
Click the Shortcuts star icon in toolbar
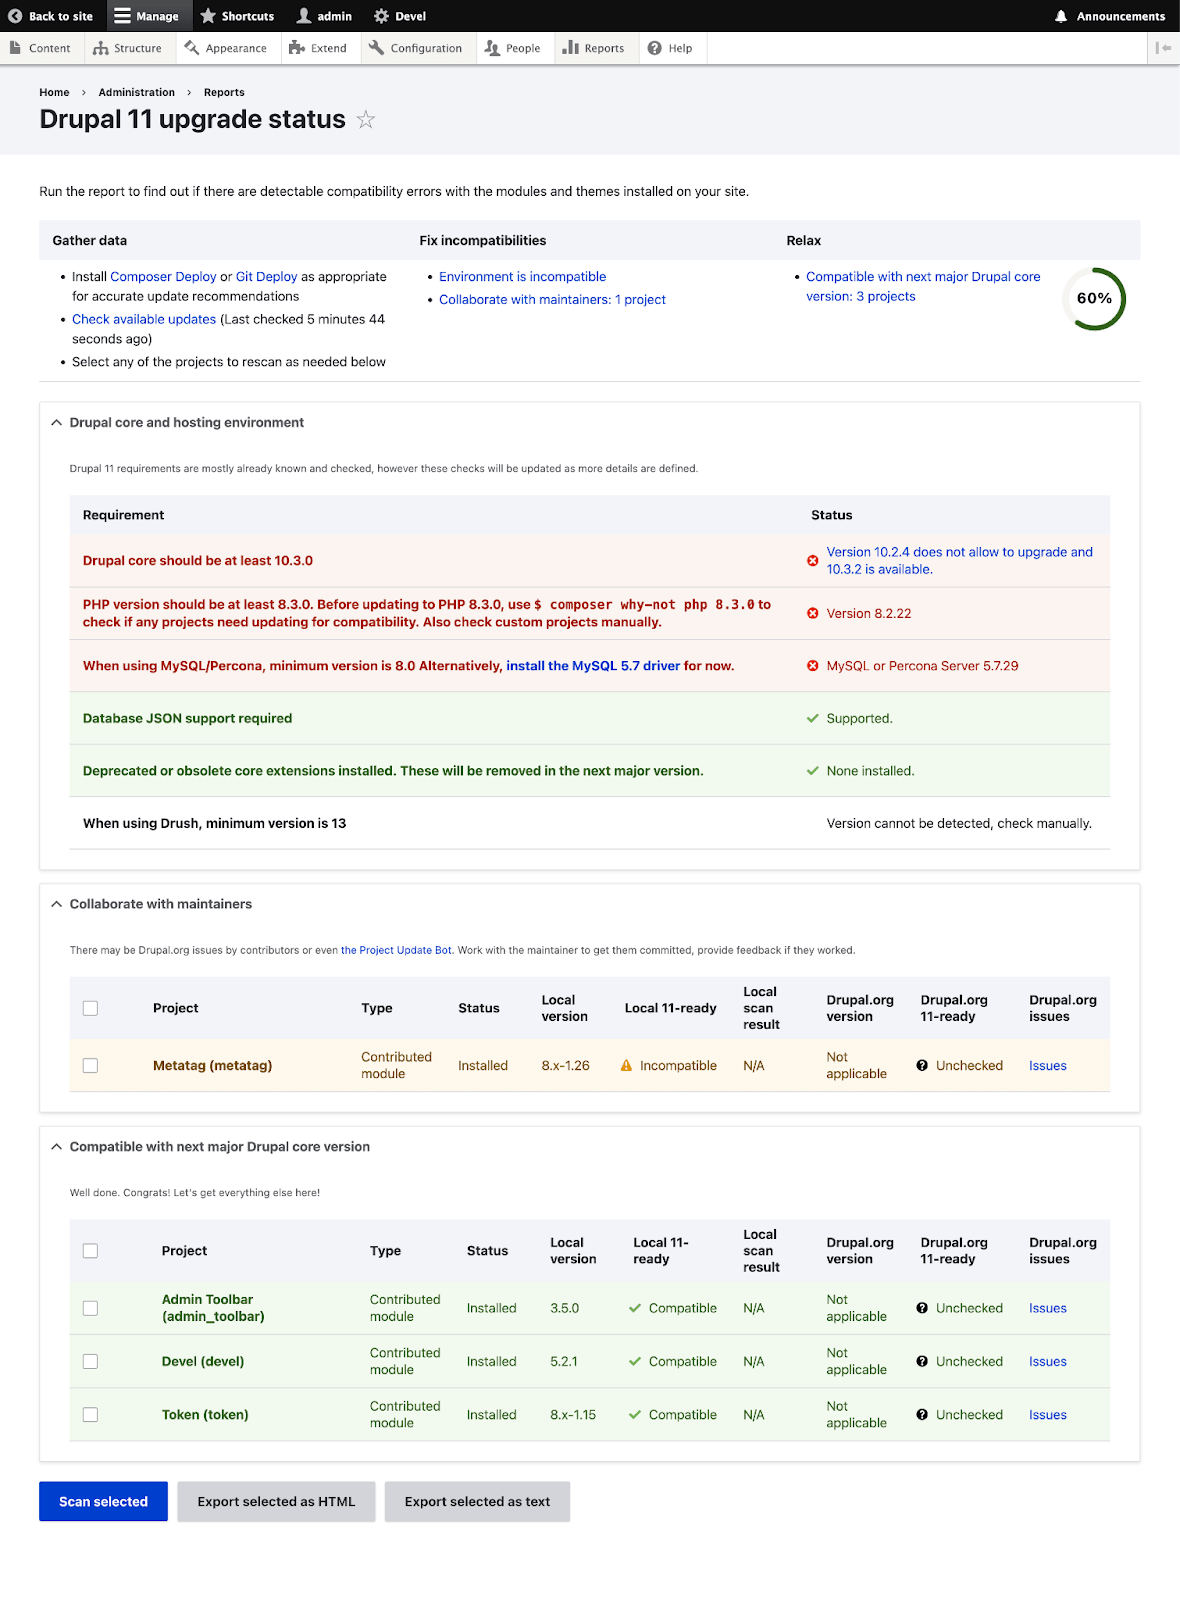pyautogui.click(x=208, y=16)
